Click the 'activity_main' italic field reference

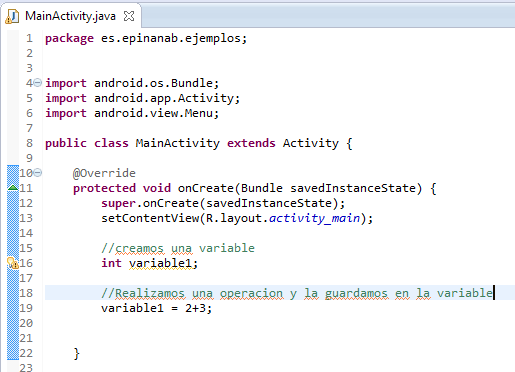tap(315, 218)
